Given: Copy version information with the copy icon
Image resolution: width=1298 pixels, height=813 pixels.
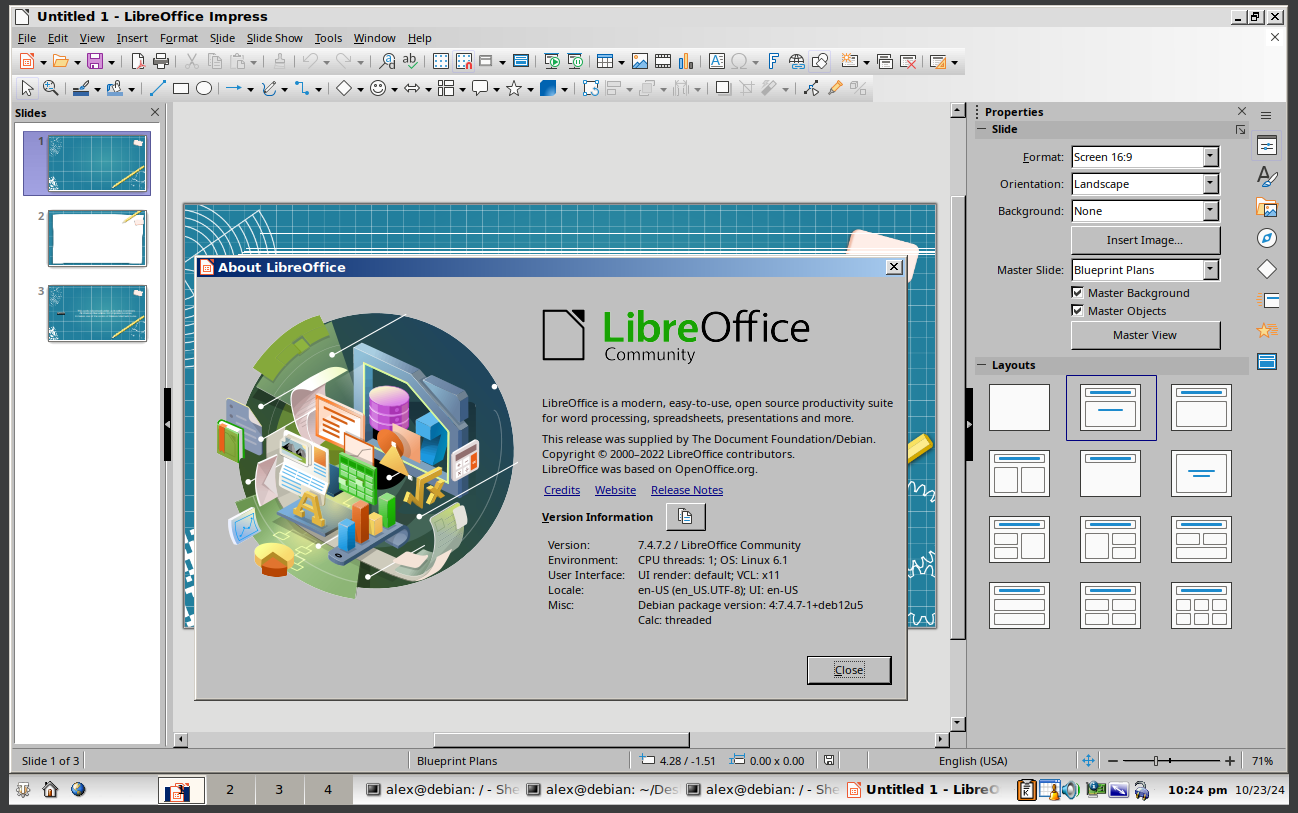Looking at the screenshot, I should pos(685,517).
